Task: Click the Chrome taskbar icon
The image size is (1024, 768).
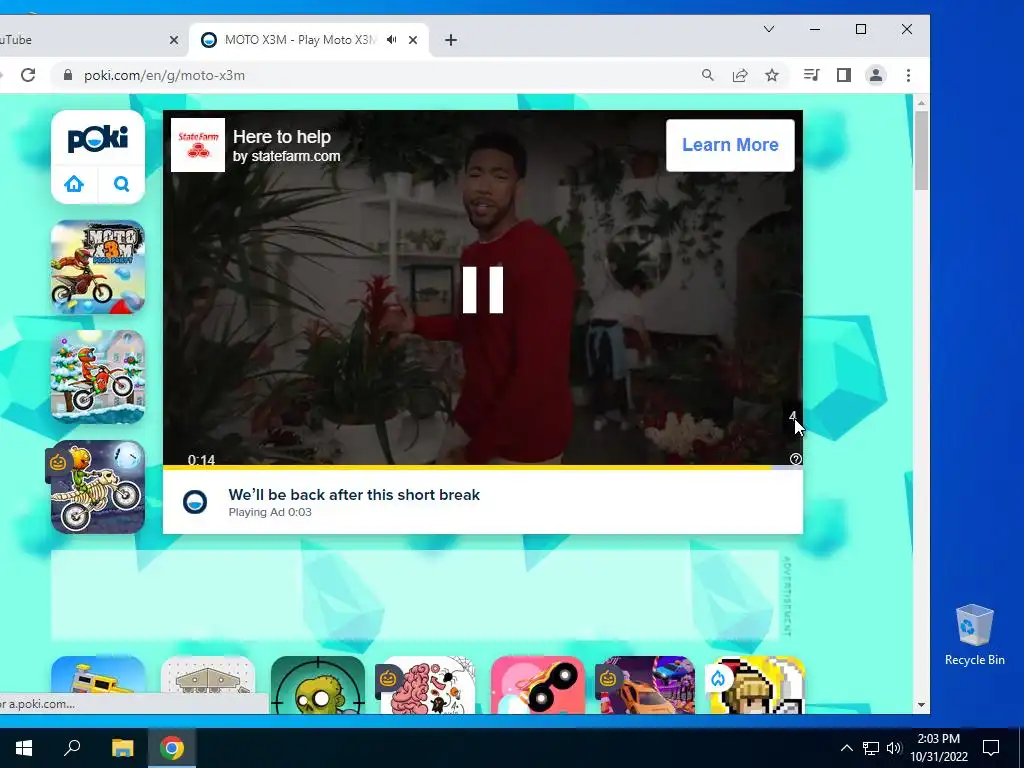Action: pos(172,748)
